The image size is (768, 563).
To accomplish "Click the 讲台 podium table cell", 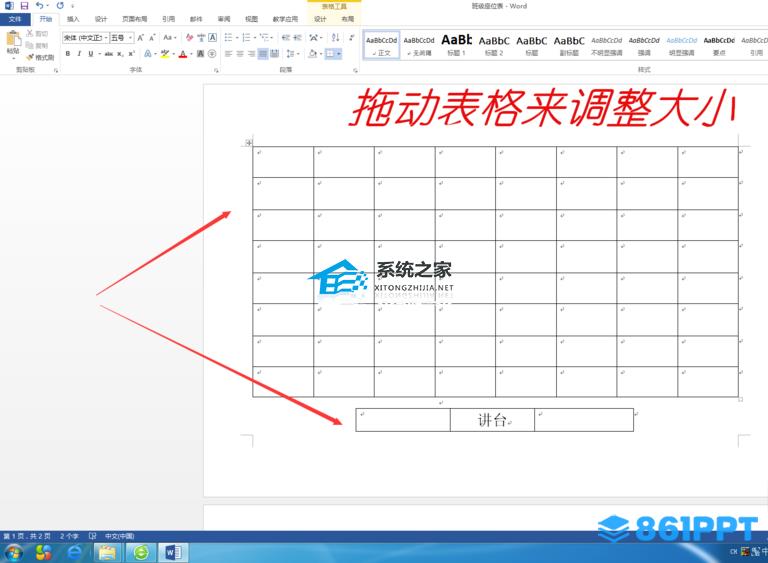I will pyautogui.click(x=492, y=420).
